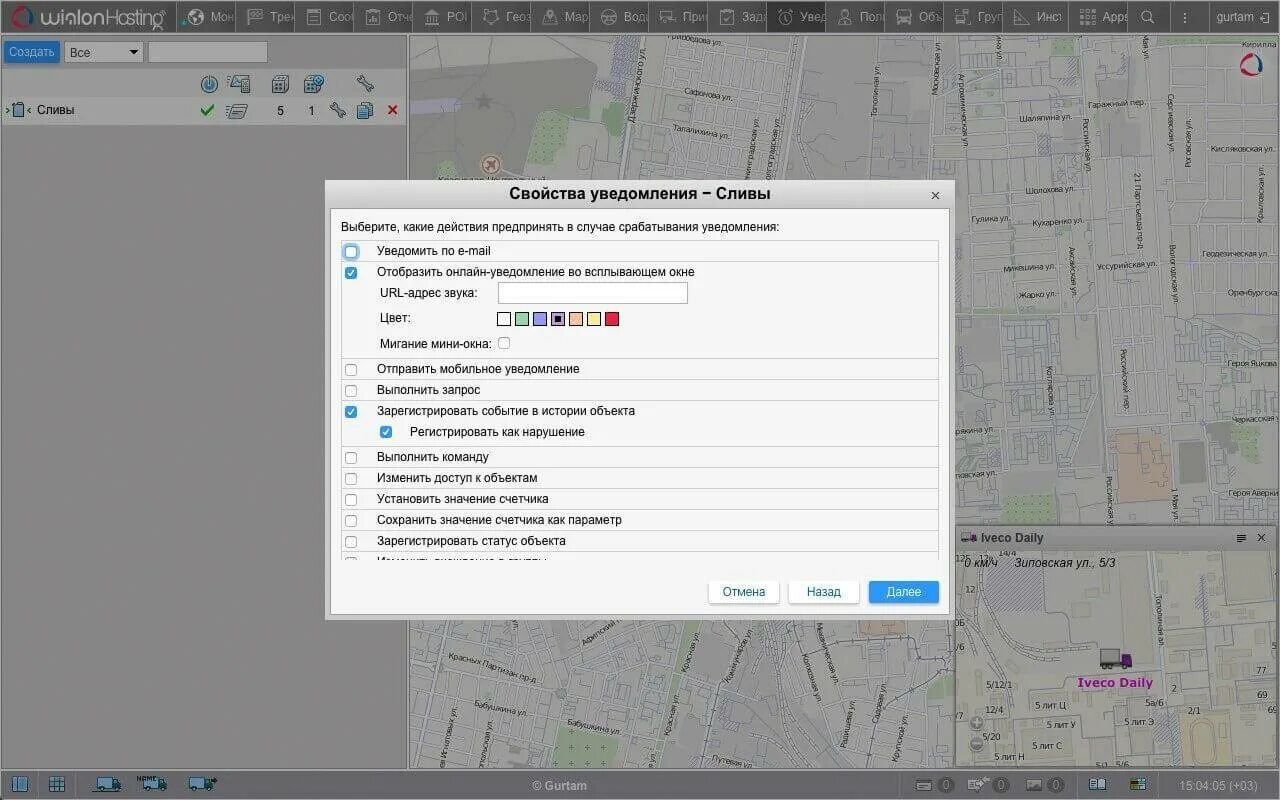Screen dimensions: 1280x800
Task: Edit Сливы with the wrench icon
Action: [338, 110]
